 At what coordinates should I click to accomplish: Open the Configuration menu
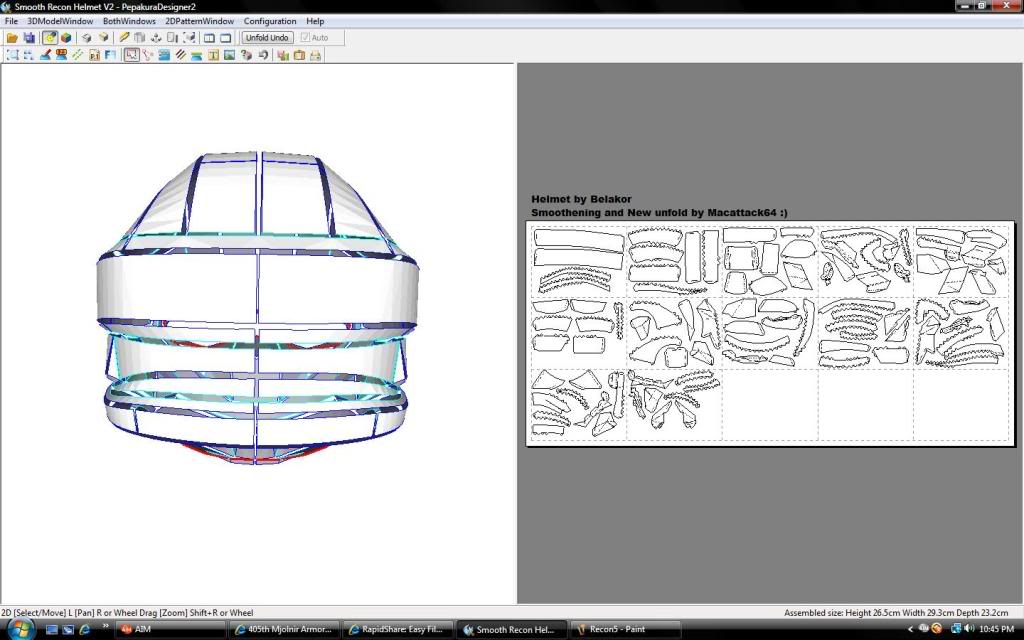(x=270, y=21)
